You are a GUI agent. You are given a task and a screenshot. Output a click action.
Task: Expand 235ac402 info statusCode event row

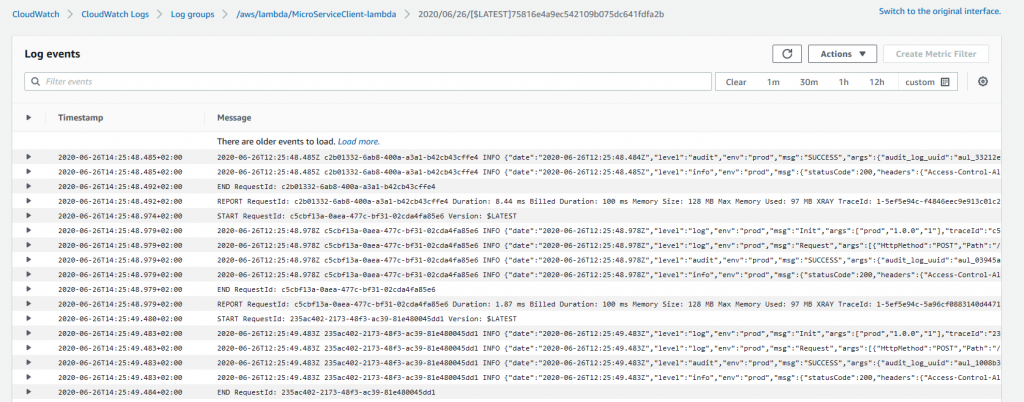(28, 377)
